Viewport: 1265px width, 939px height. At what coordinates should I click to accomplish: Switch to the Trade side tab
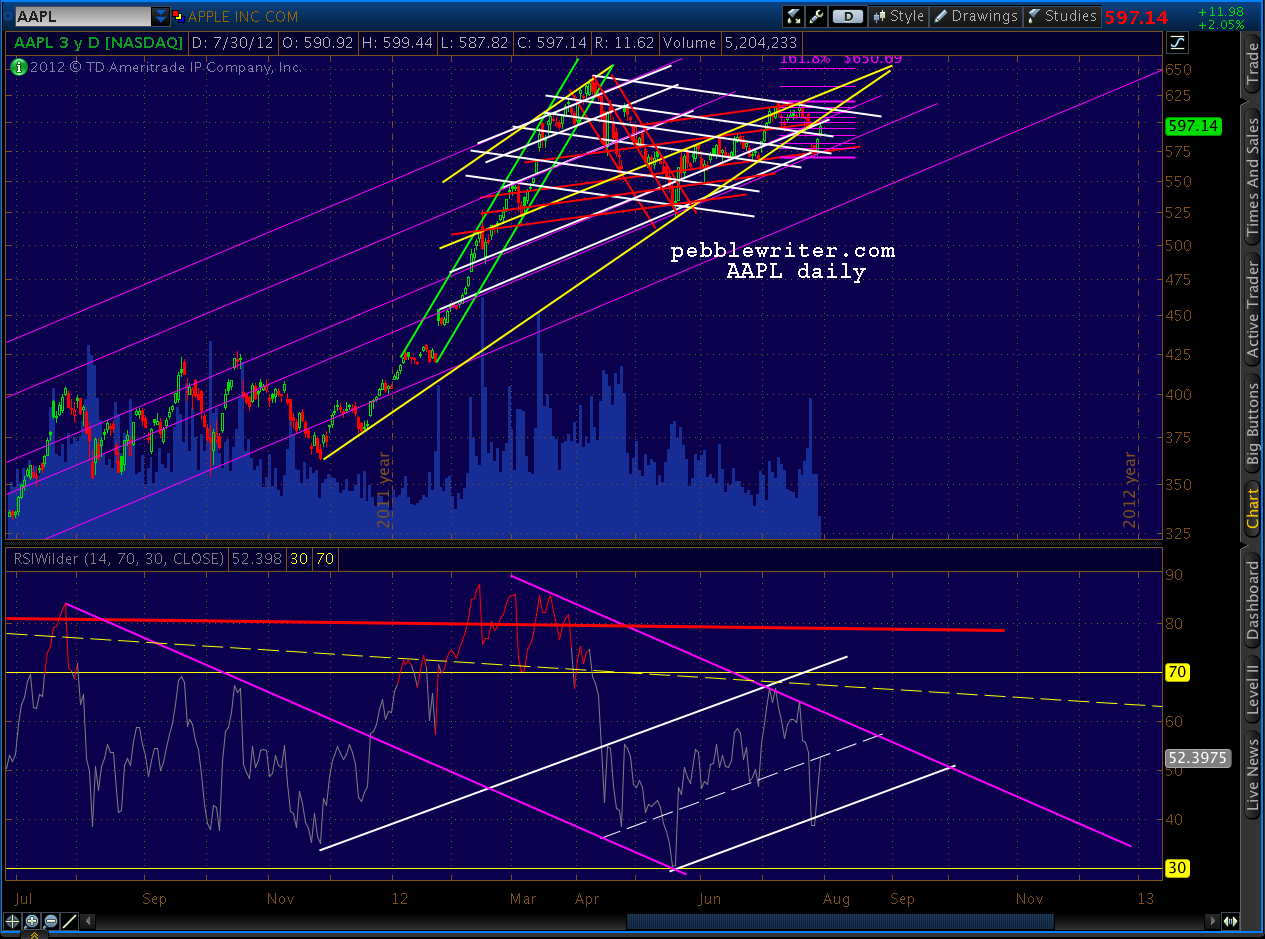[x=1252, y=65]
